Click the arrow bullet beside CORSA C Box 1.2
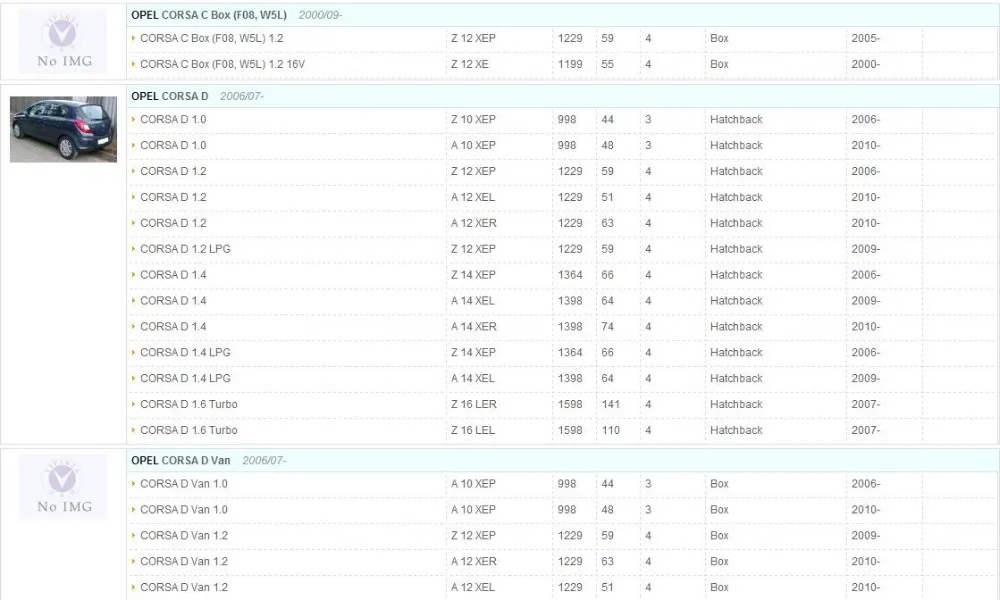This screenshot has width=1000, height=600. coord(133,38)
